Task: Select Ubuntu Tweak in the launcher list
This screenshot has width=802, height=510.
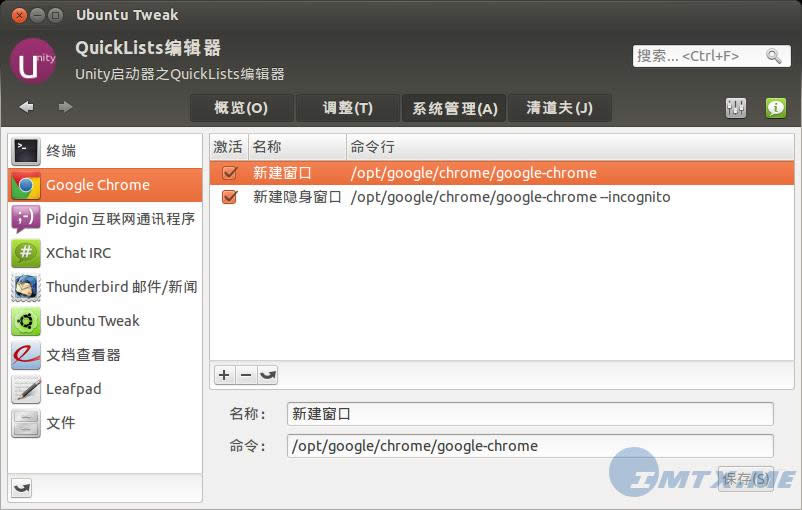Action: pos(105,321)
